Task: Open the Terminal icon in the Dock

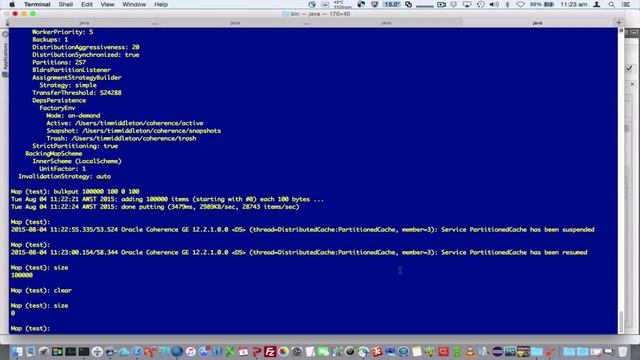Action: click(x=84, y=351)
